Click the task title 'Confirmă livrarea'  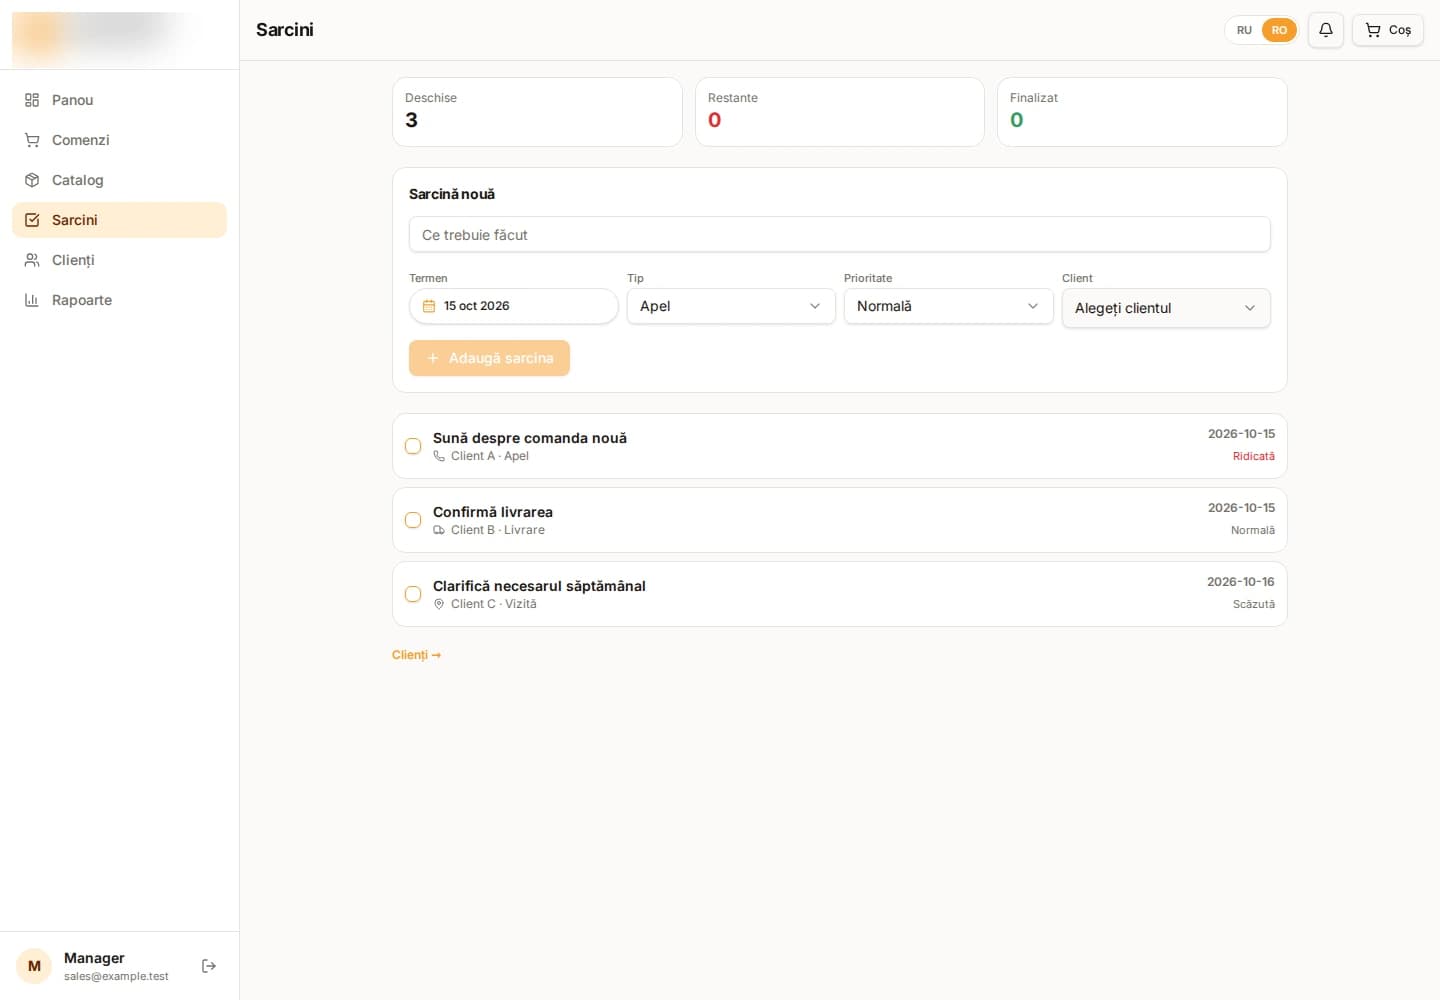tap(493, 512)
